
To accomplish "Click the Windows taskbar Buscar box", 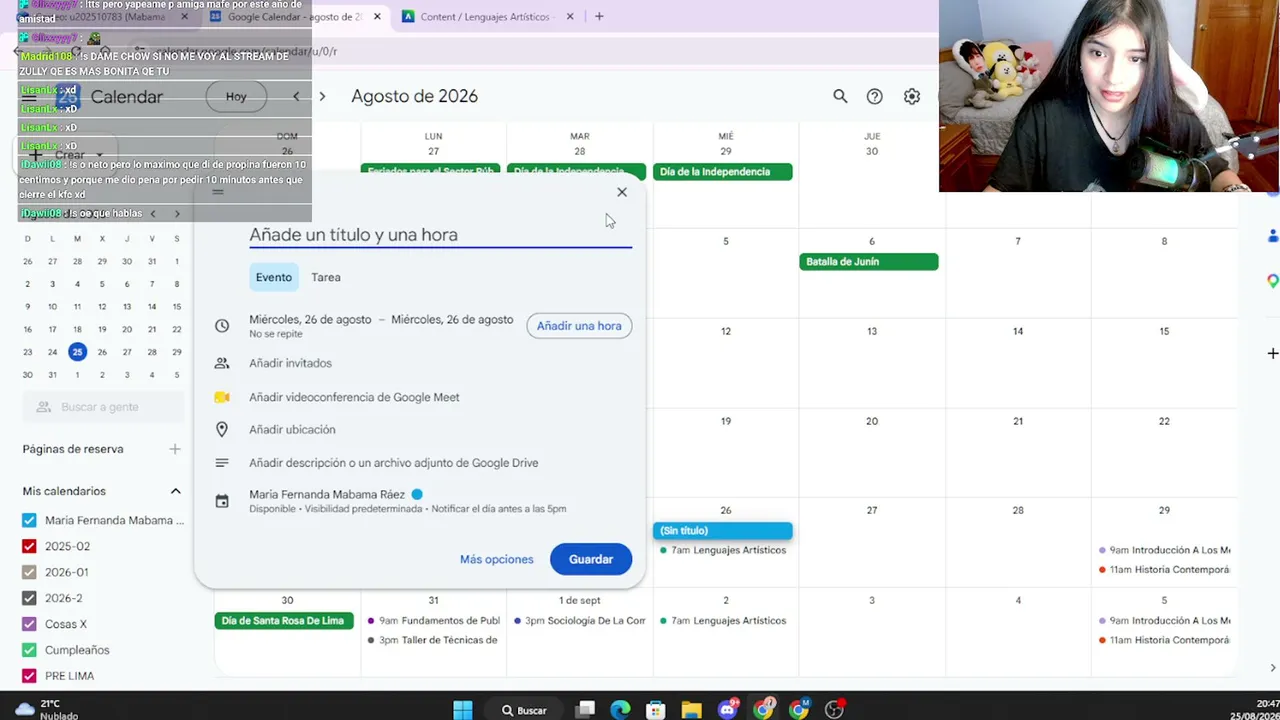I will (x=523, y=710).
